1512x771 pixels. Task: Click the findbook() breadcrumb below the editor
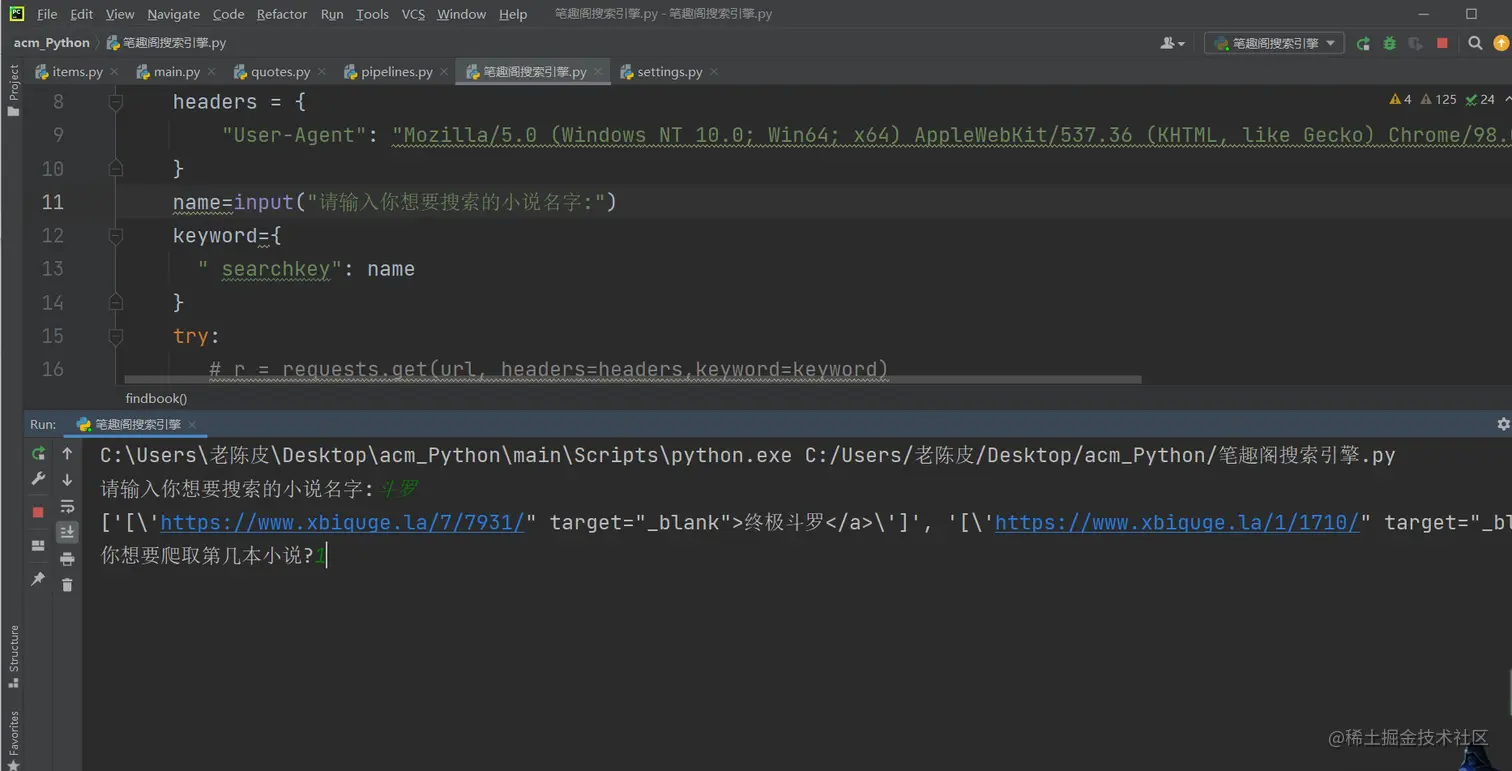pos(156,398)
